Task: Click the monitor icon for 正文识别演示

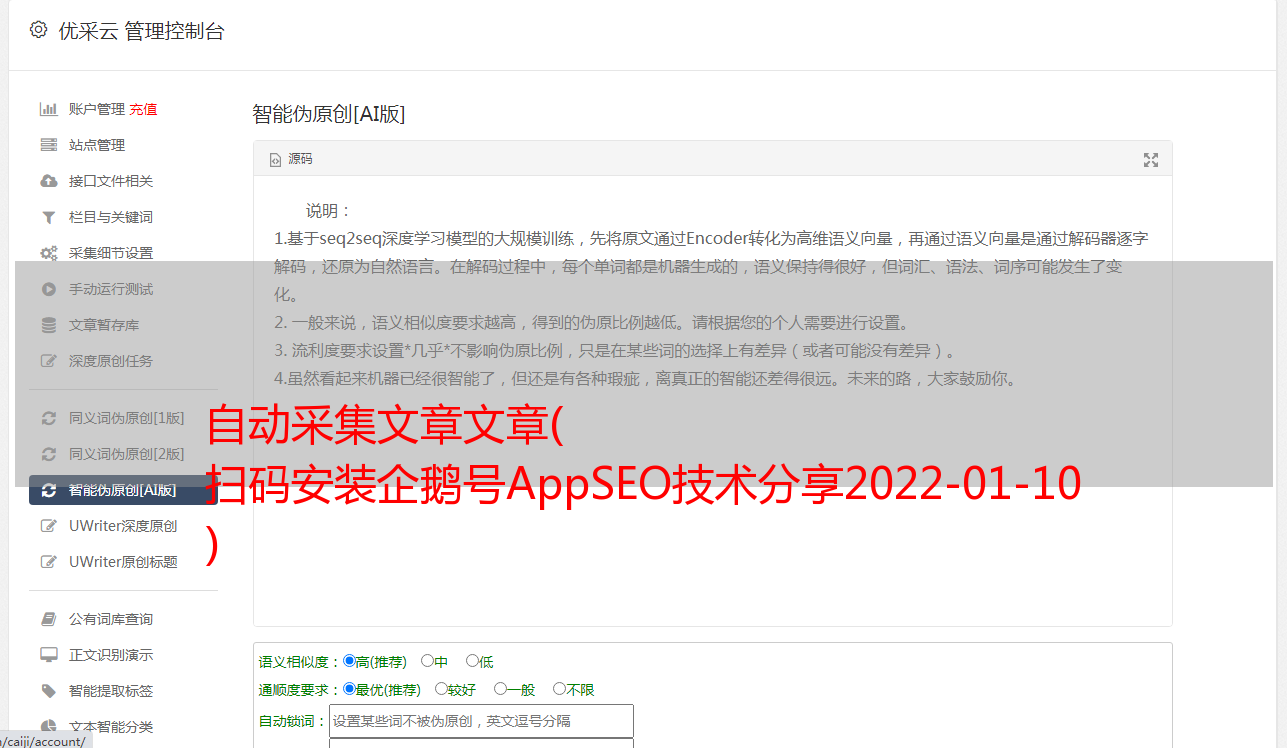Action: (48, 655)
